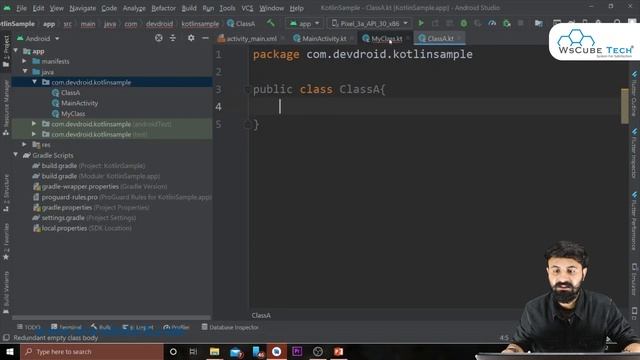Open Project panel settings gear

(x=191, y=38)
